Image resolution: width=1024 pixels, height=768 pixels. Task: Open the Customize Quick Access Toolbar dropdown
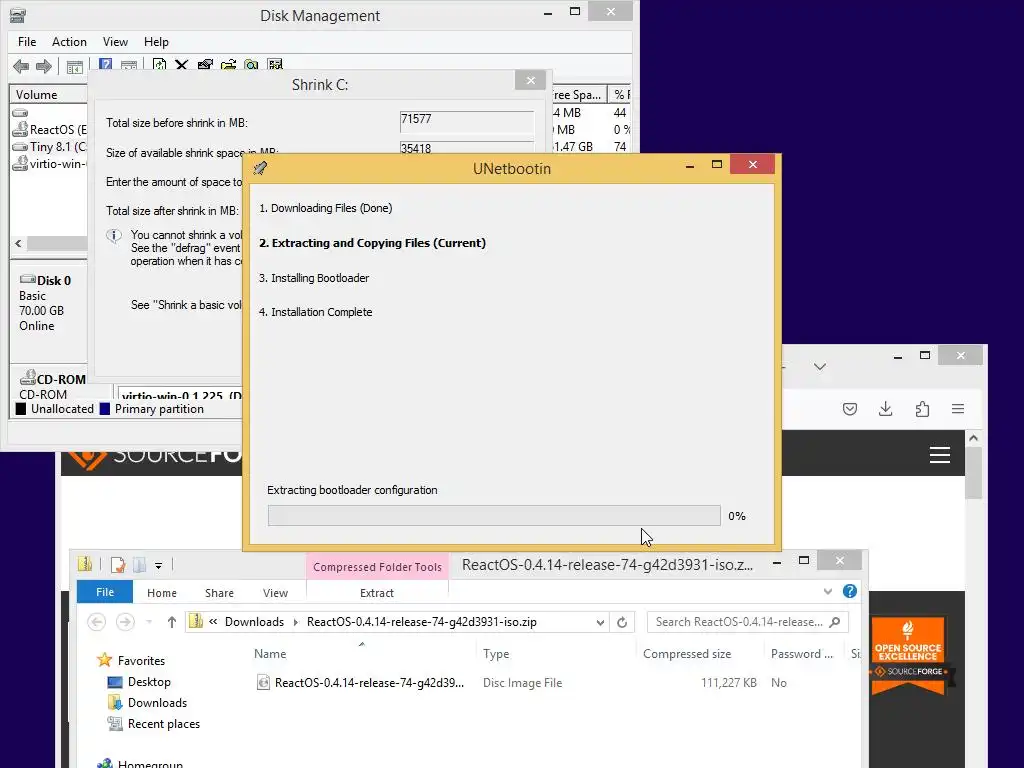click(x=159, y=566)
